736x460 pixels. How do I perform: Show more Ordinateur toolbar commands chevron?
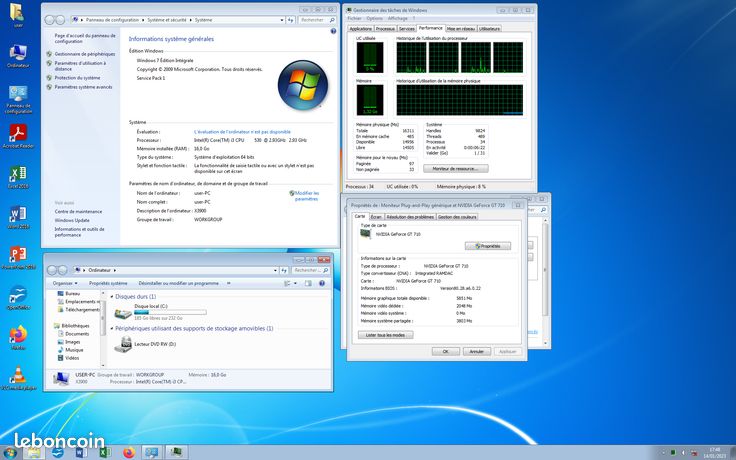229,284
